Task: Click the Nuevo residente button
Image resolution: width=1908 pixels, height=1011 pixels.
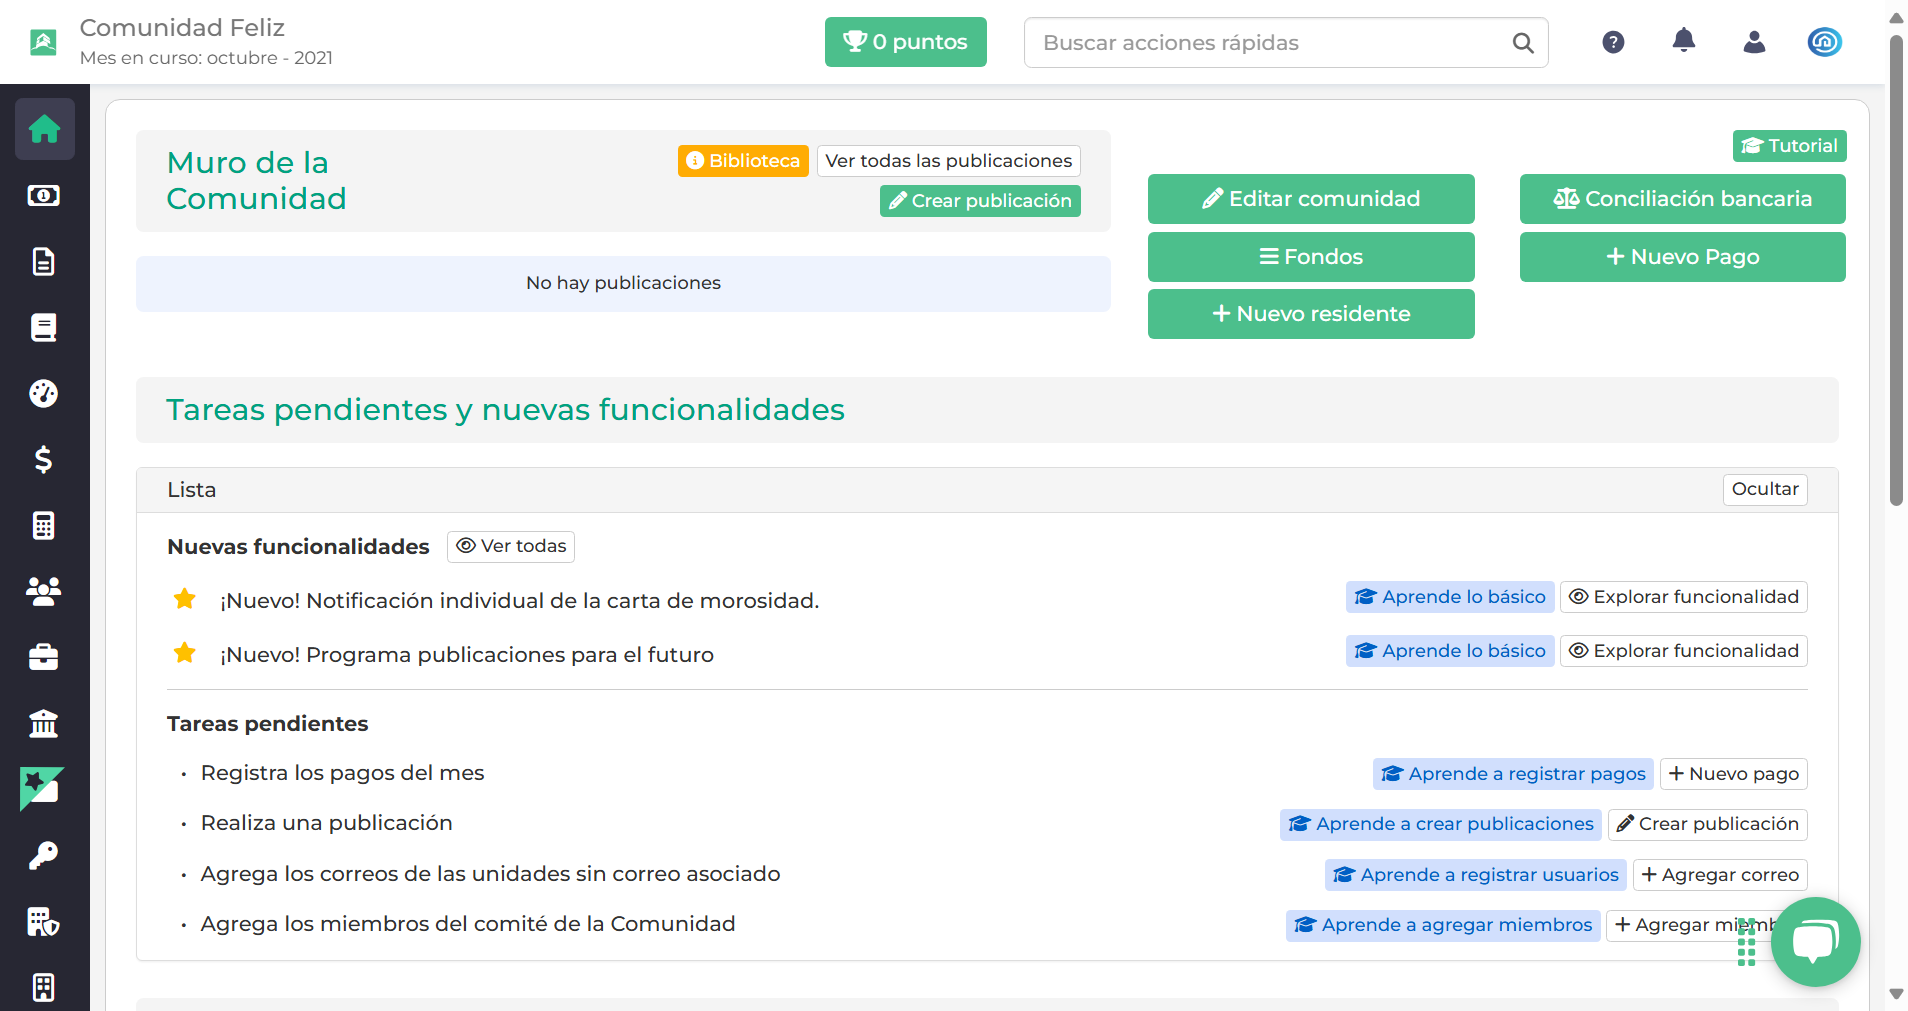Action: pyautogui.click(x=1311, y=314)
